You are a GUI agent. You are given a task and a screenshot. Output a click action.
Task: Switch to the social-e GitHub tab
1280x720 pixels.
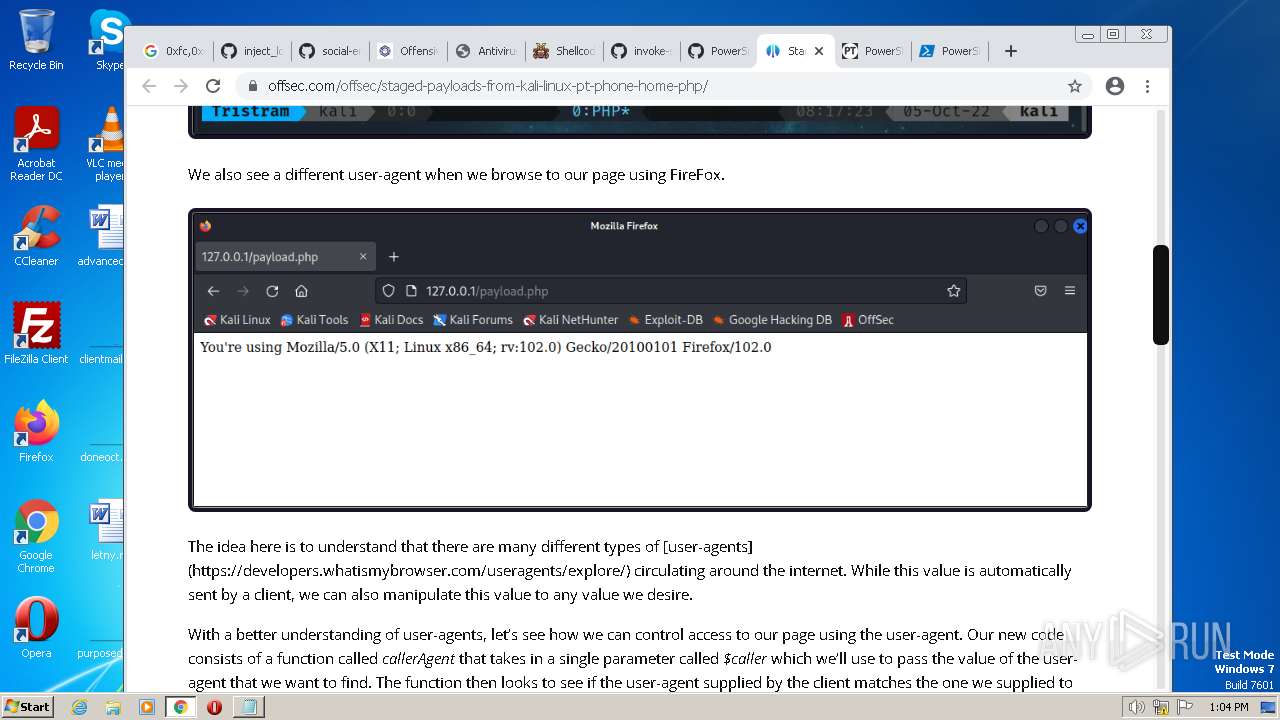pos(329,51)
